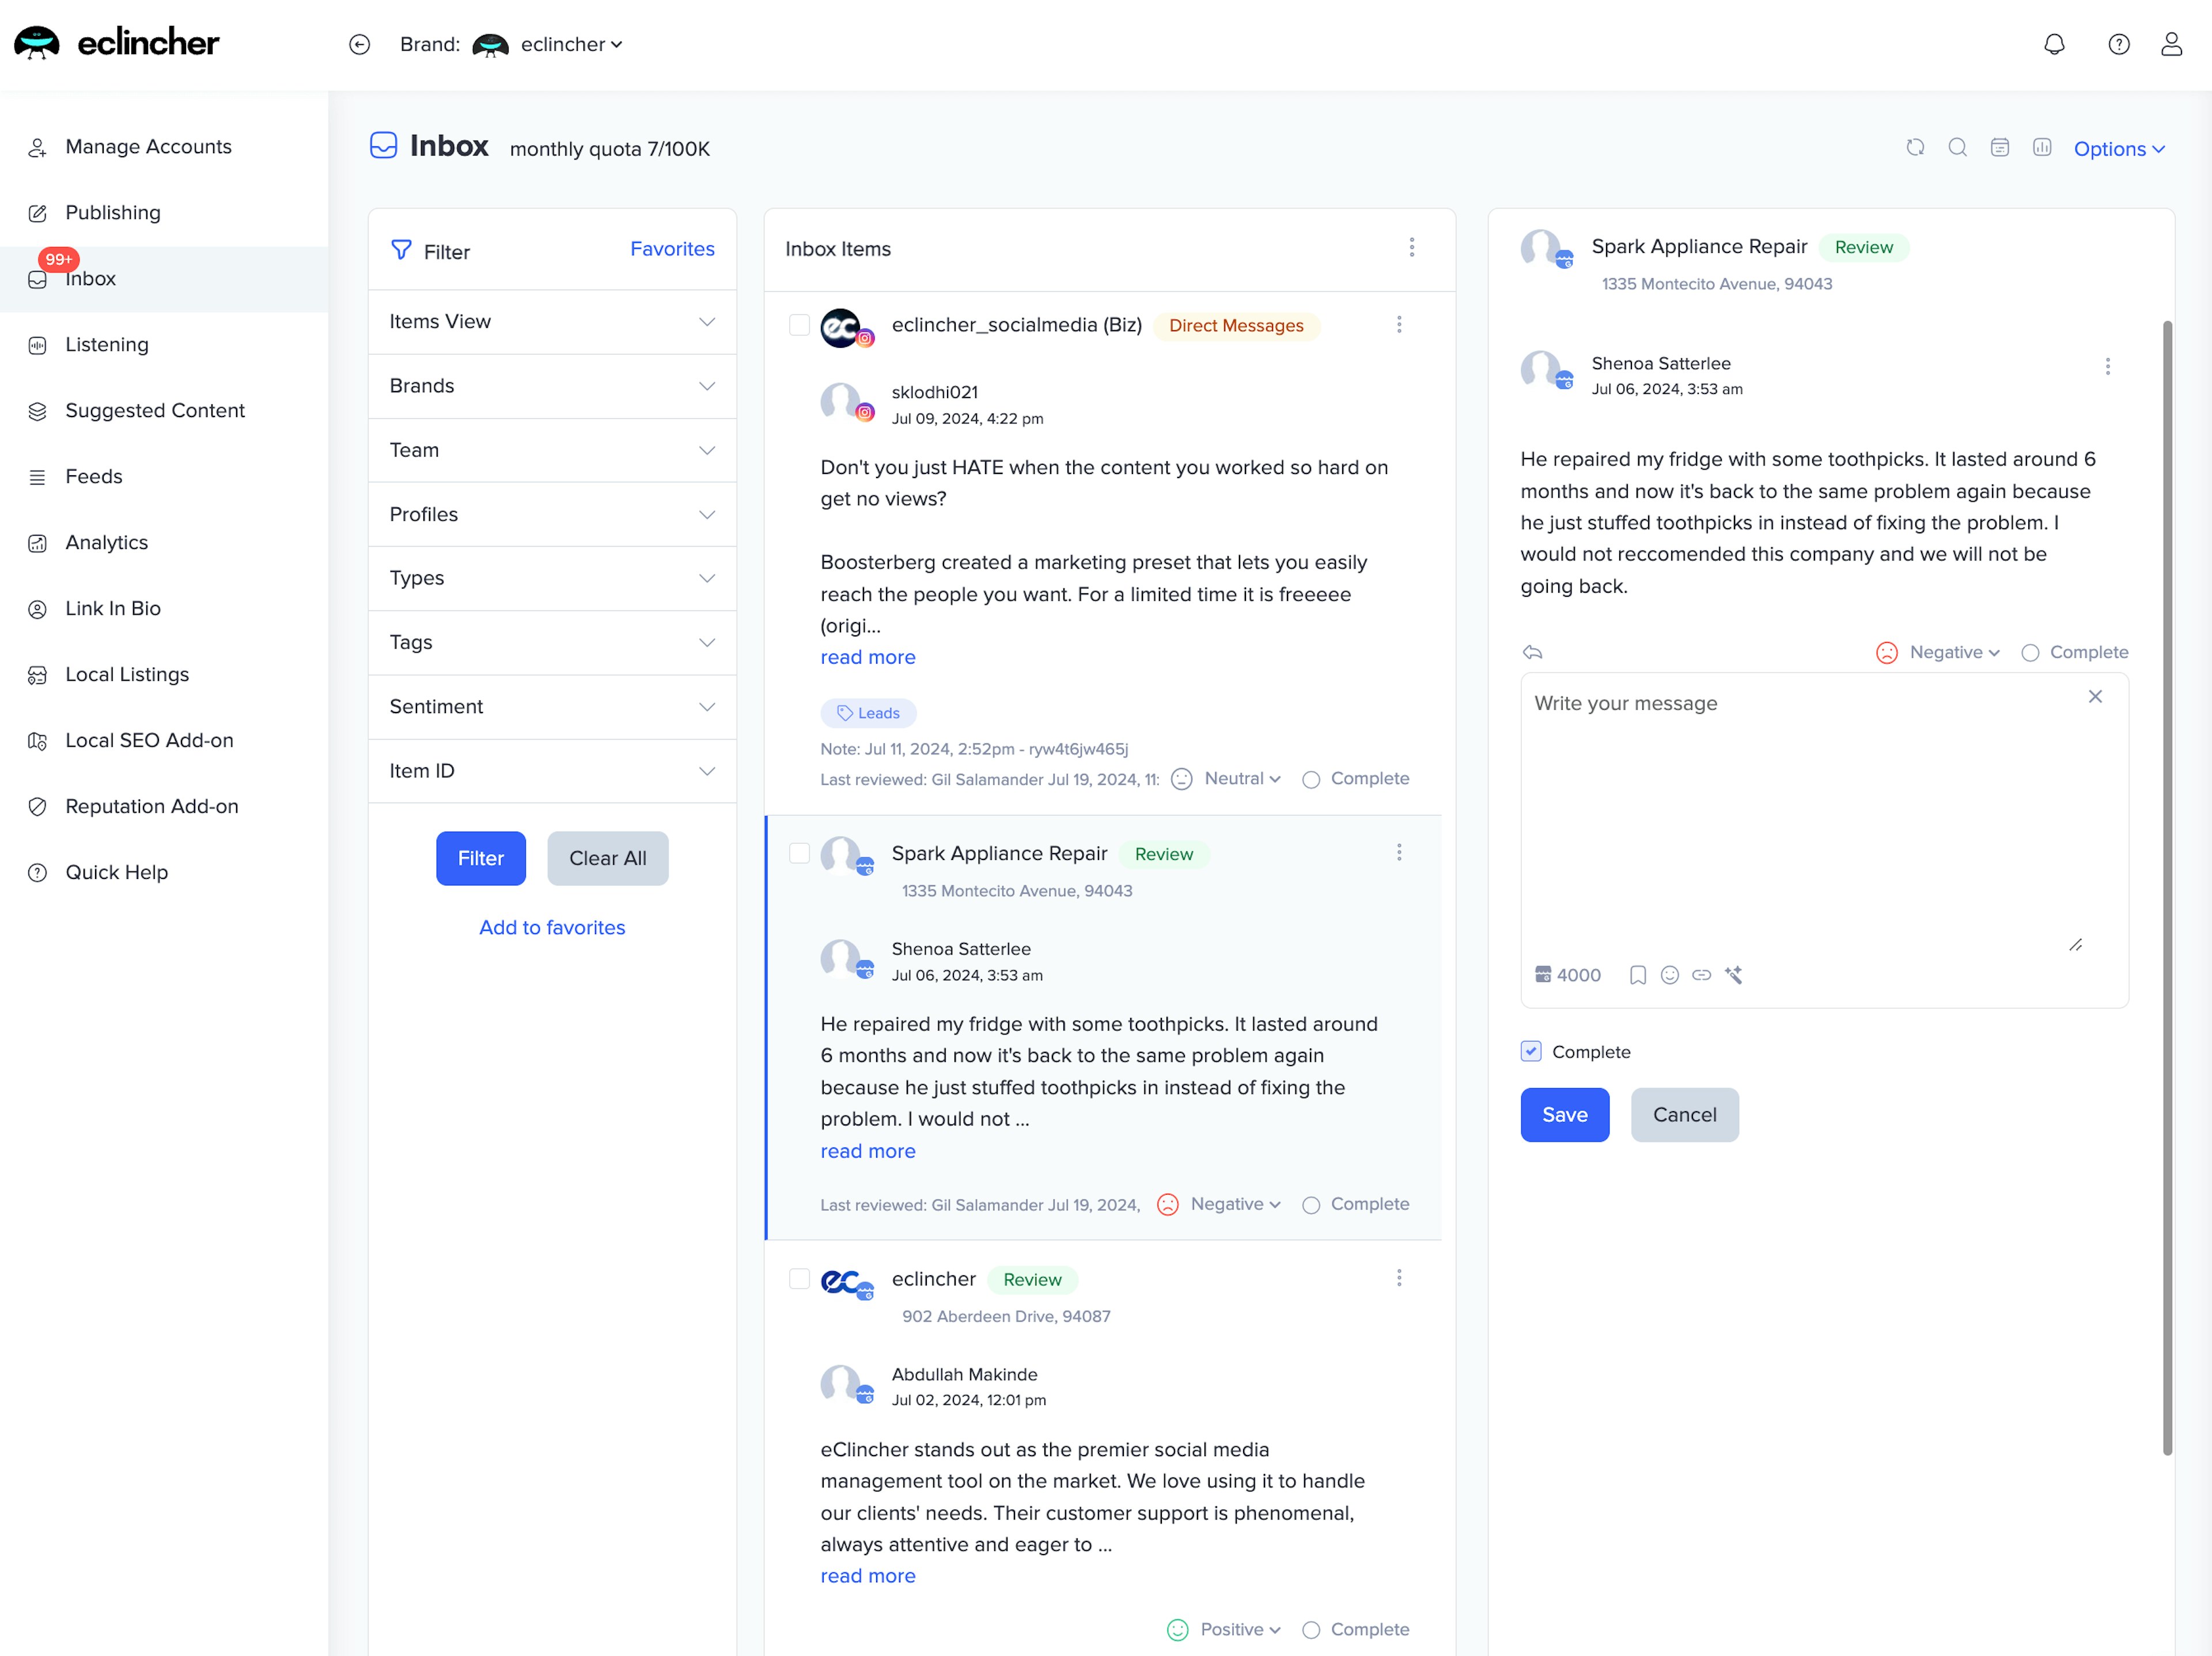2212x1656 pixels.
Task: Click the insert link icon
Action: pos(1701,975)
